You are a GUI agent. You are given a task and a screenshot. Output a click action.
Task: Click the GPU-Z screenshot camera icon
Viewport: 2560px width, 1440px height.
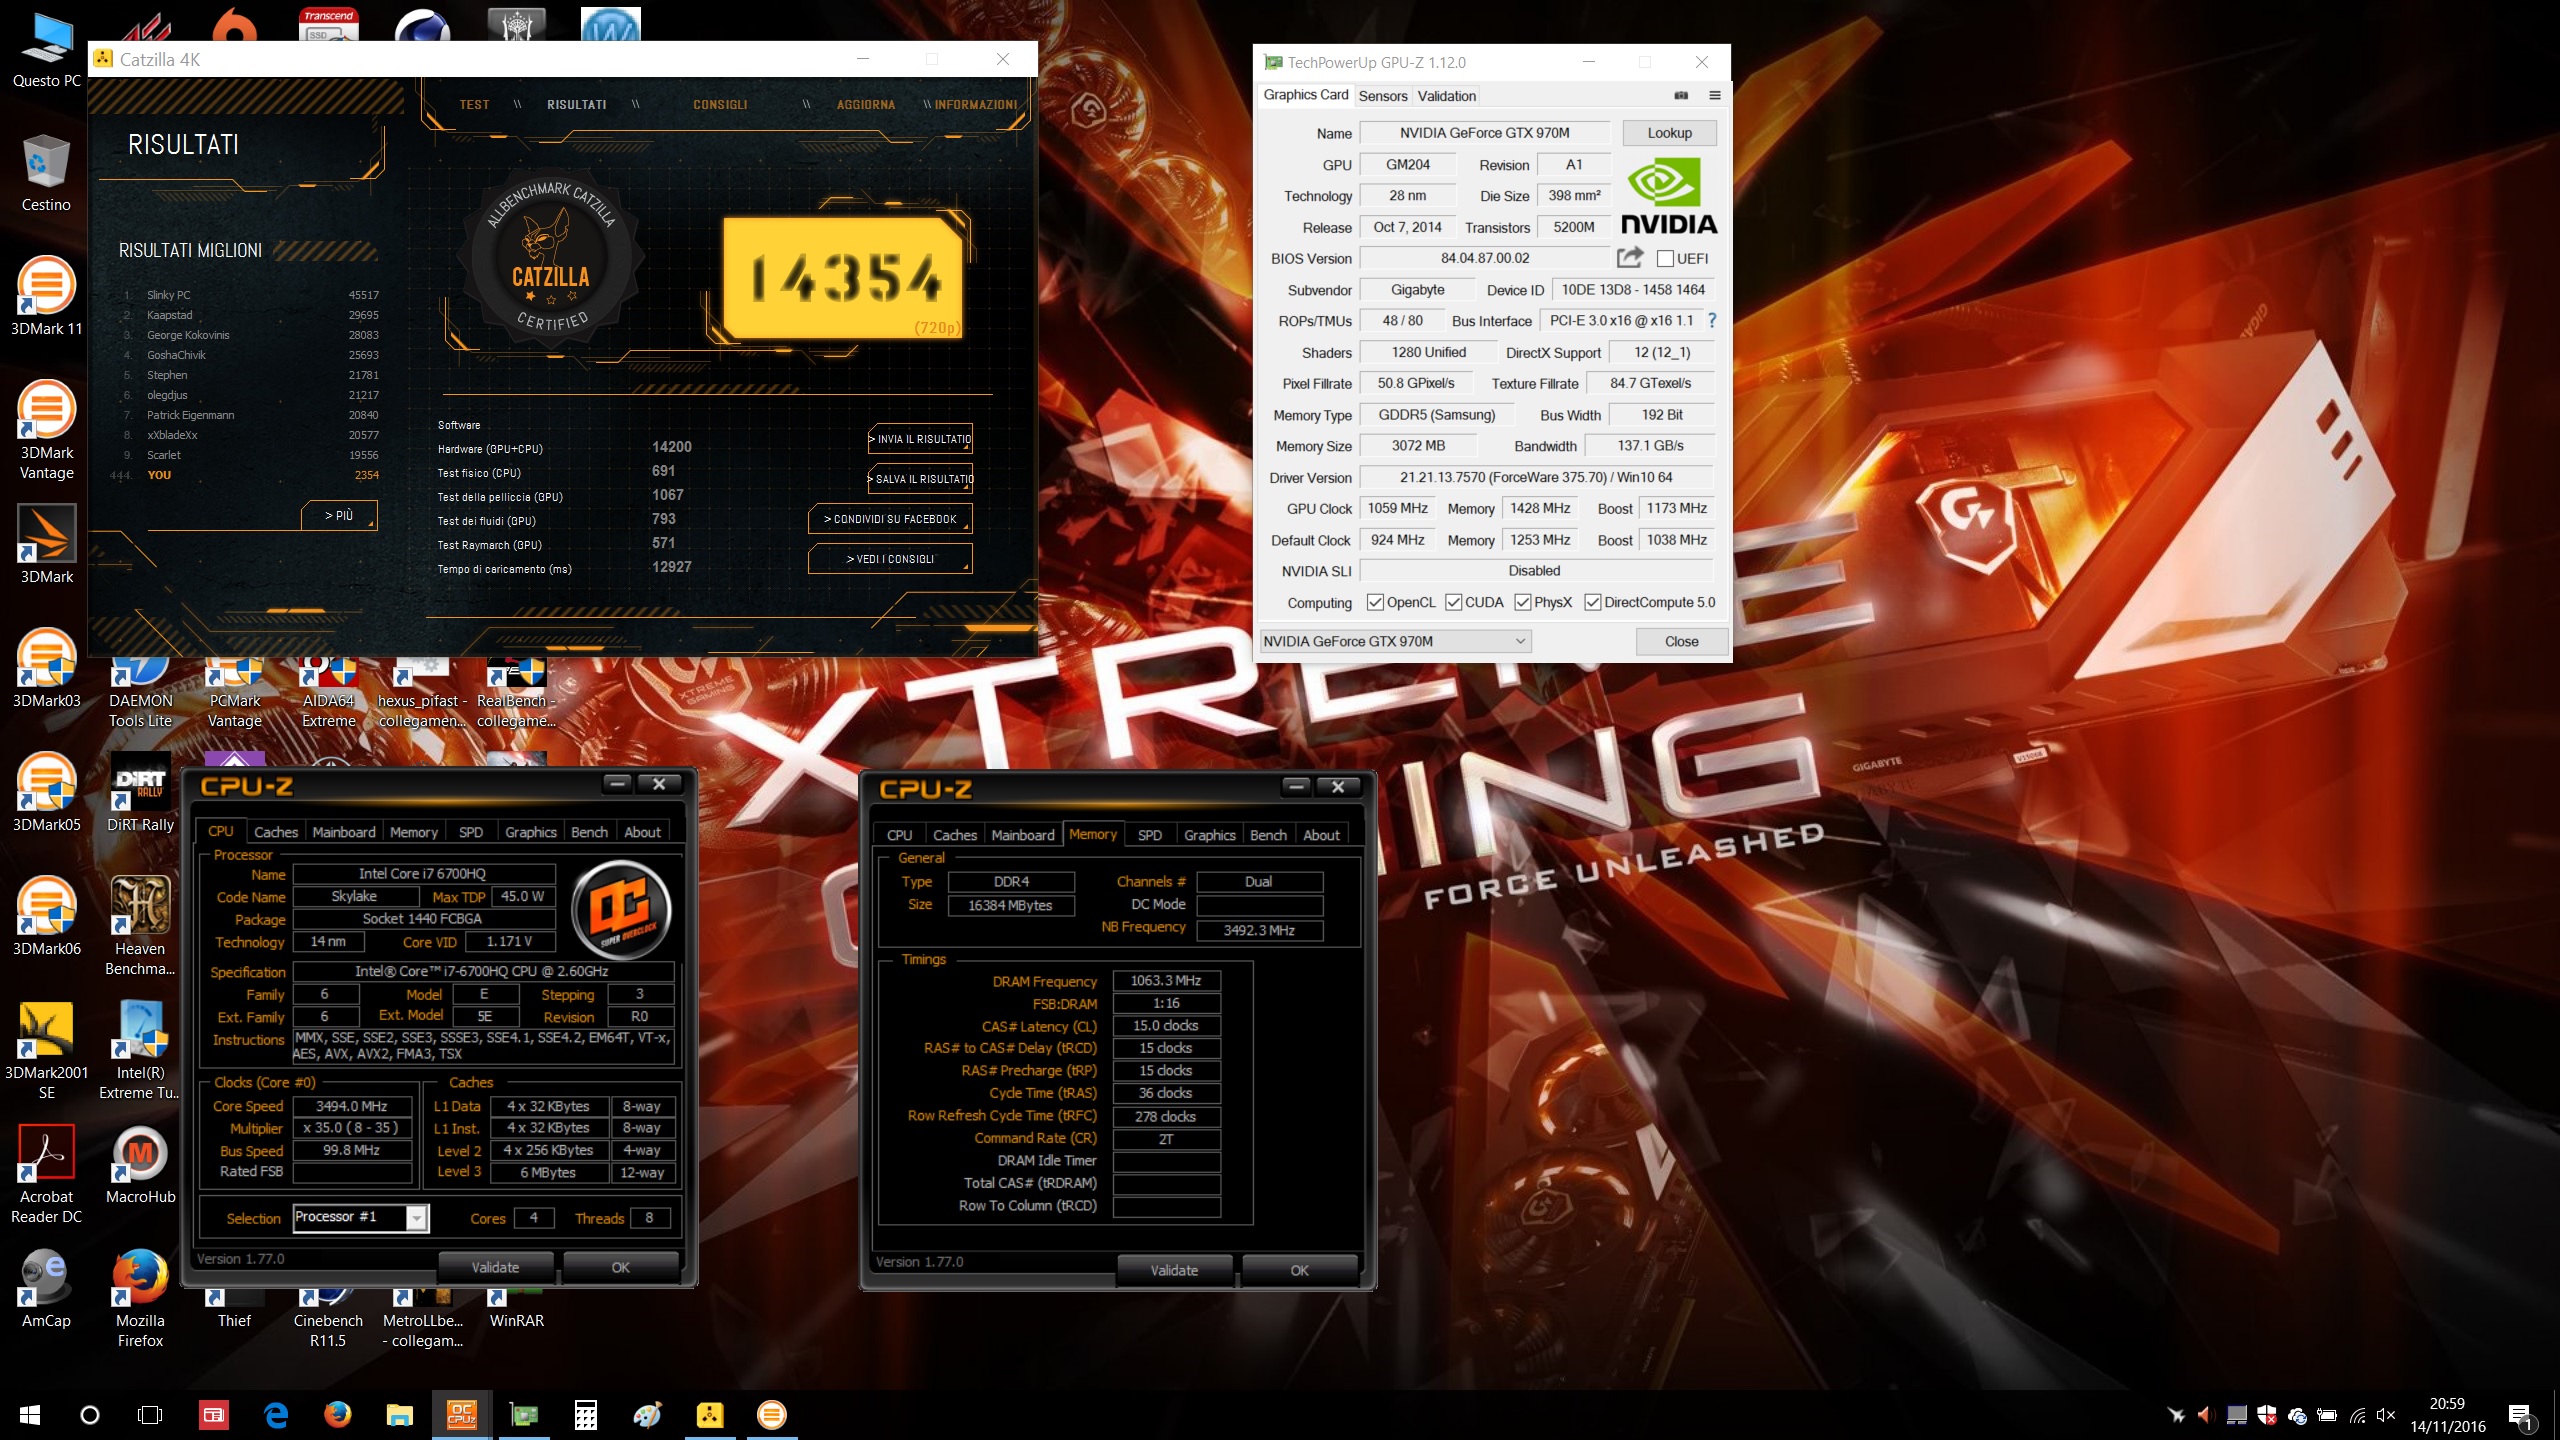(x=1681, y=96)
